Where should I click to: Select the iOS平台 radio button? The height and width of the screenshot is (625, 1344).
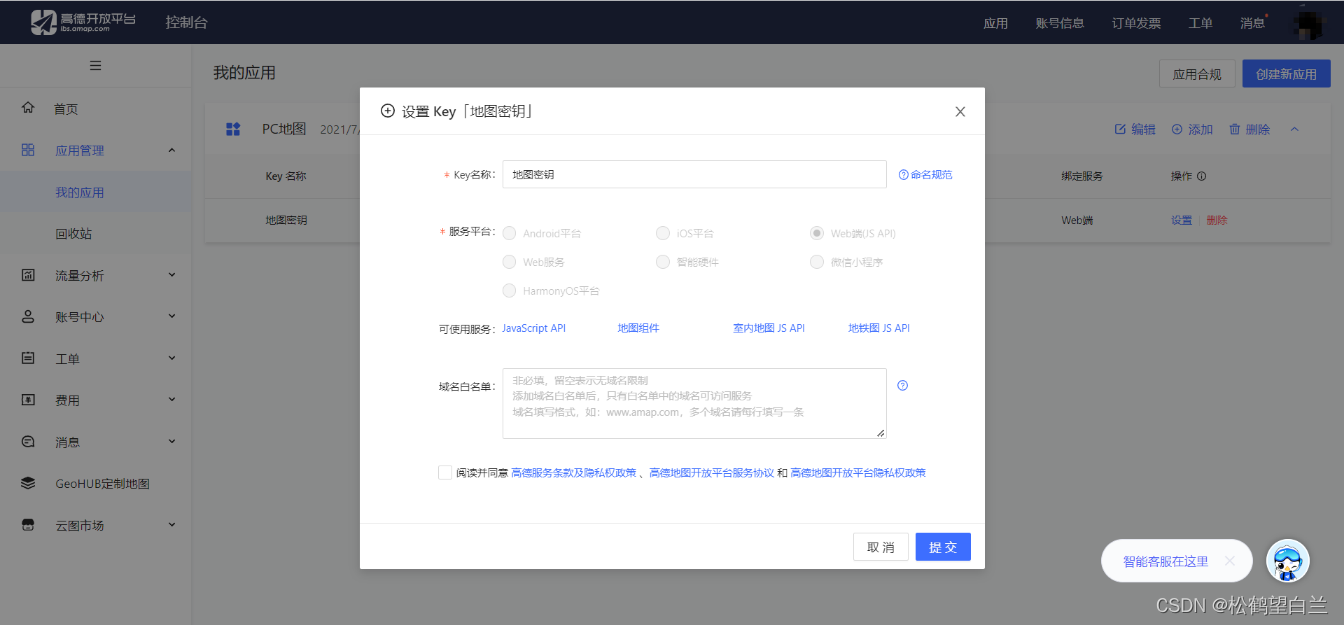coord(663,233)
